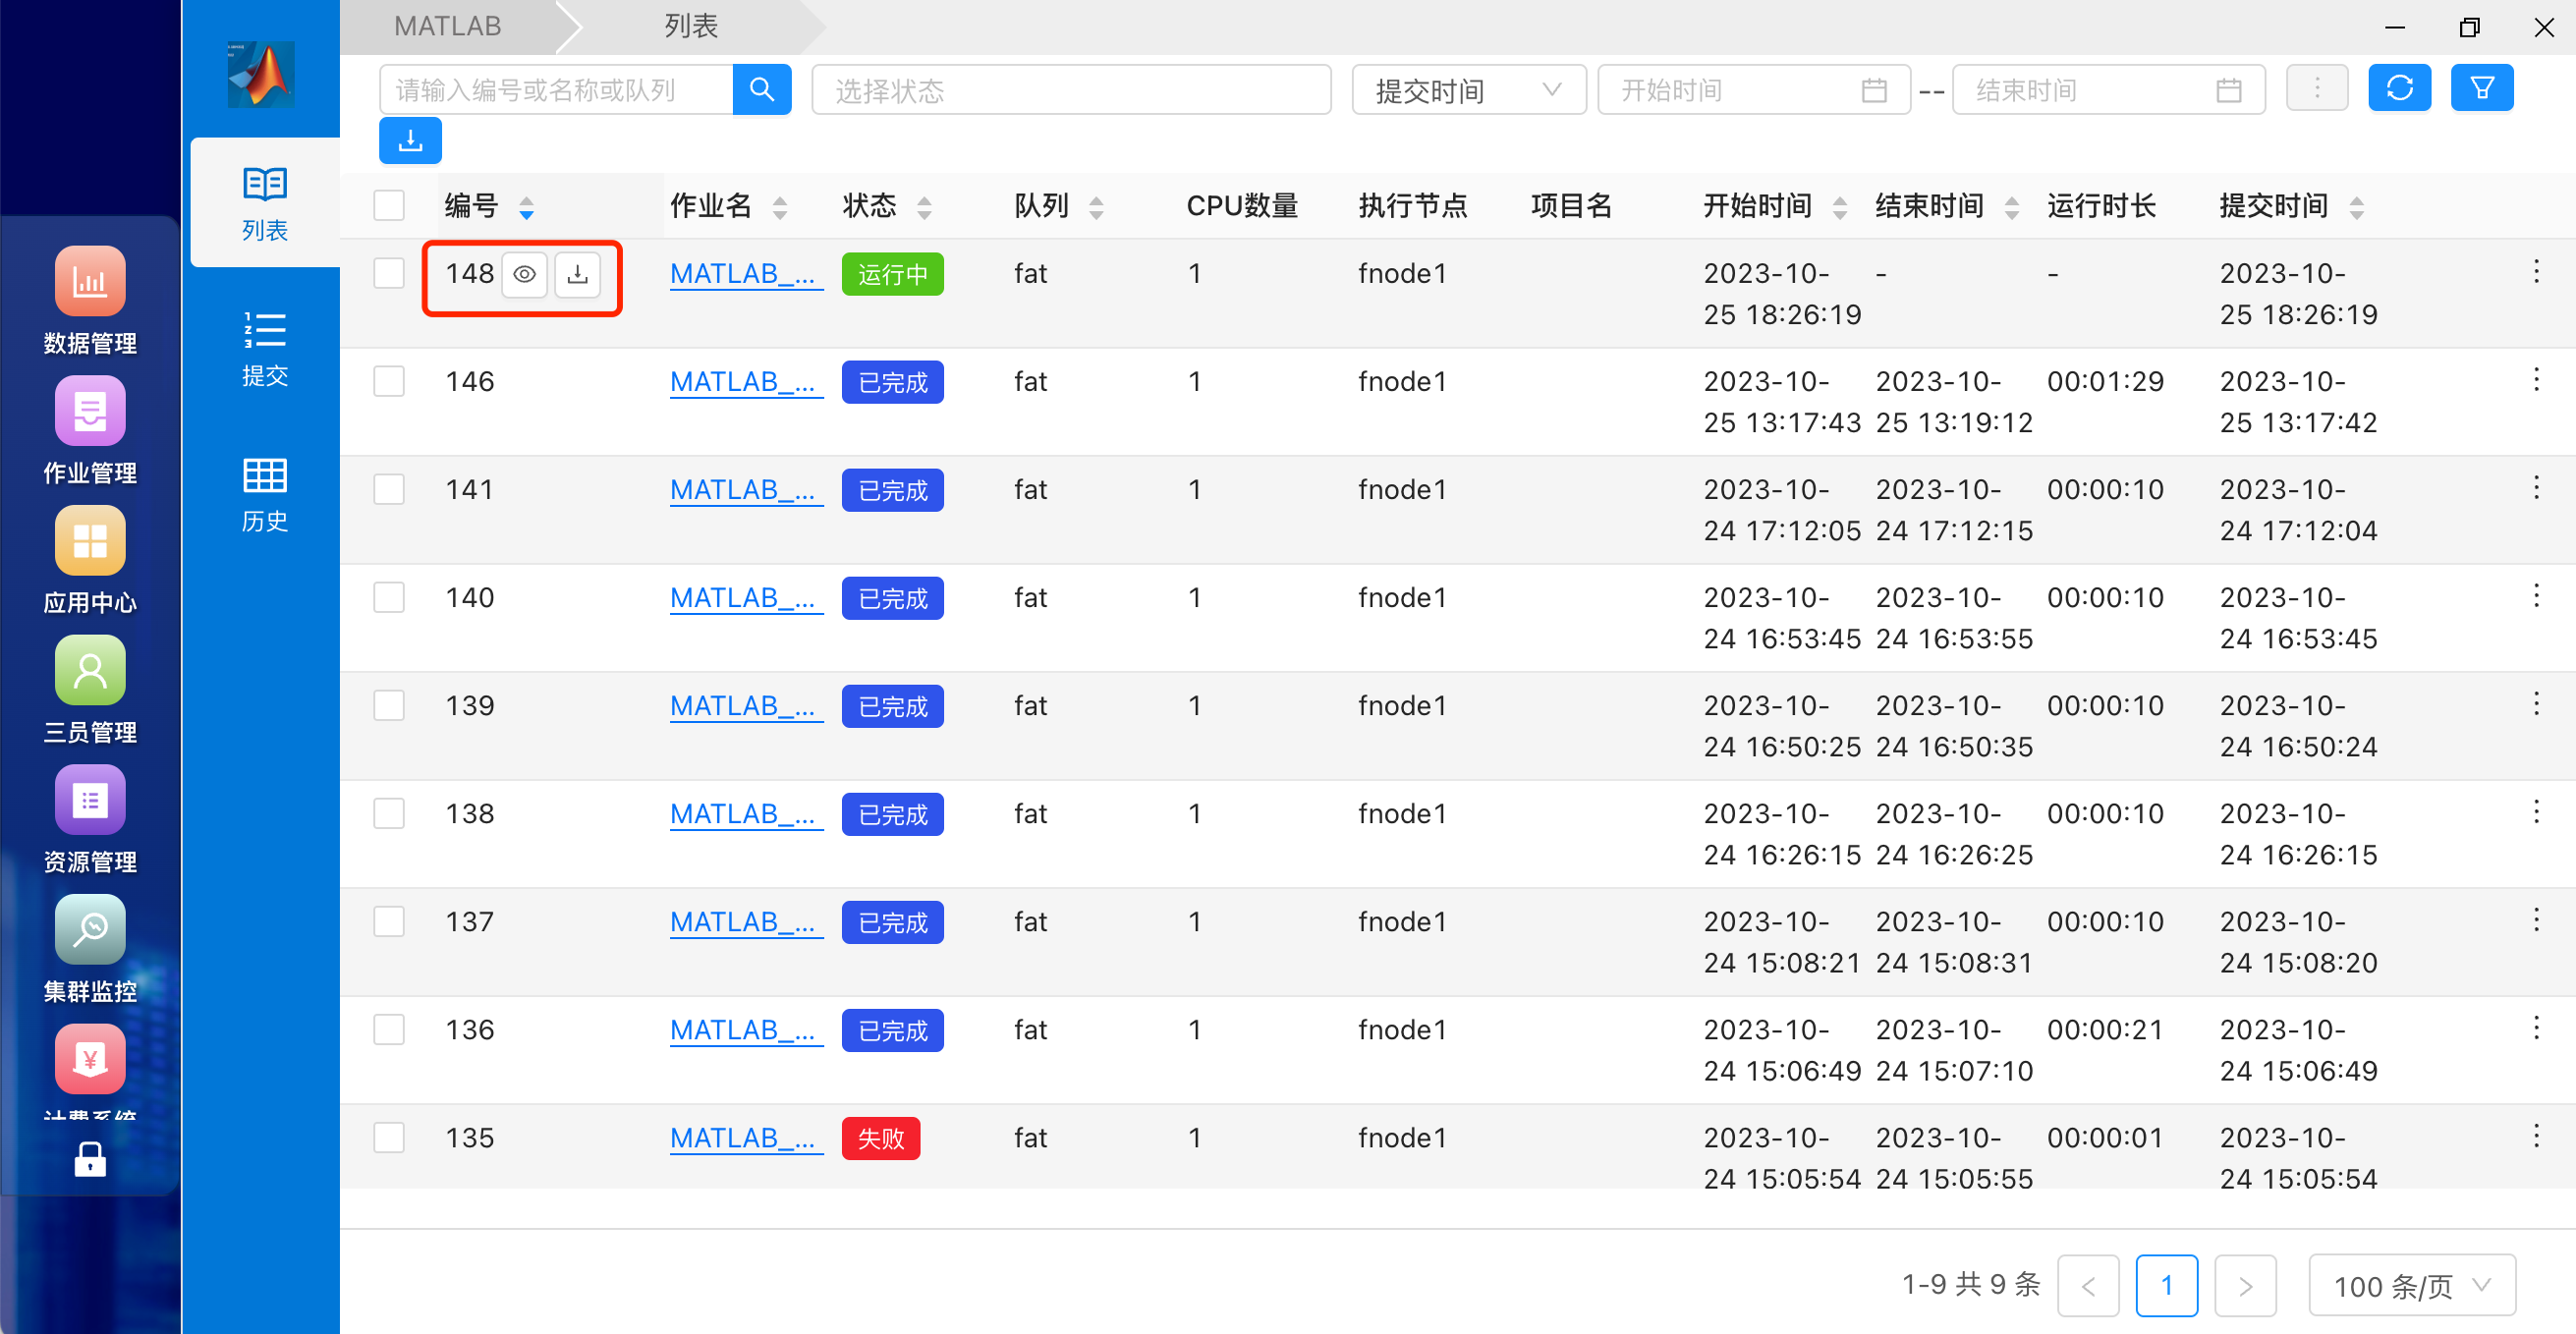Select job 137 checkbox
Image resolution: width=2576 pixels, height=1334 pixels.
click(x=389, y=921)
